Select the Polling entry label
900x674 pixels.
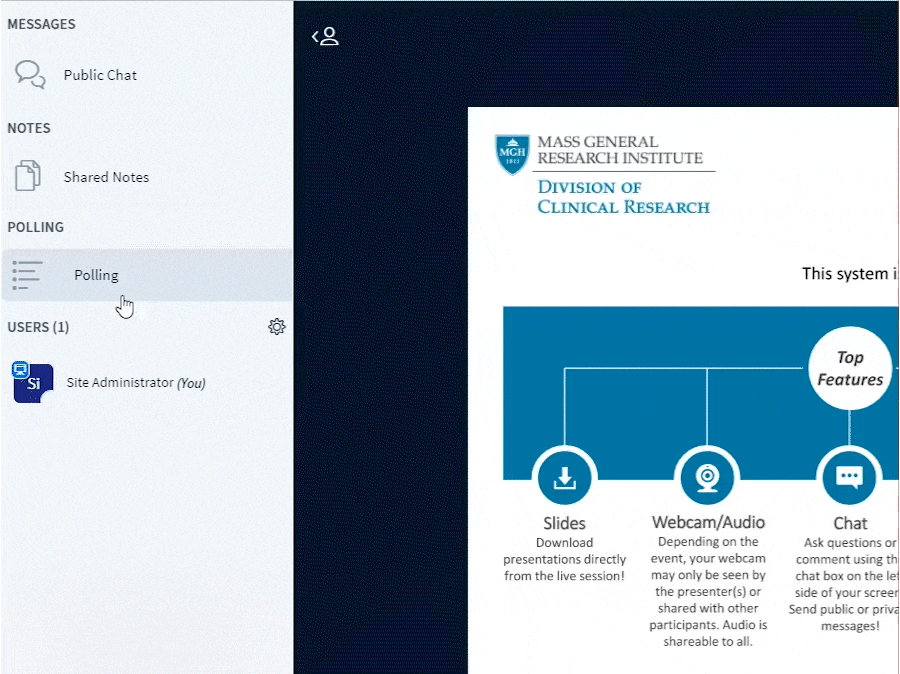(96, 275)
